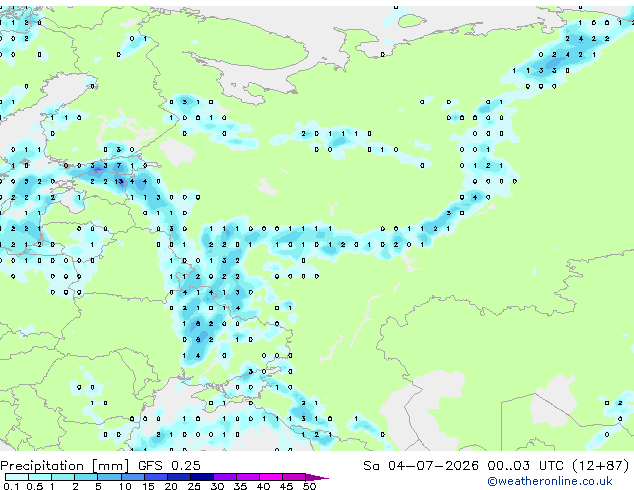Click the legend scale label '40'
Viewport: 634px width, 490px height.
point(263,486)
